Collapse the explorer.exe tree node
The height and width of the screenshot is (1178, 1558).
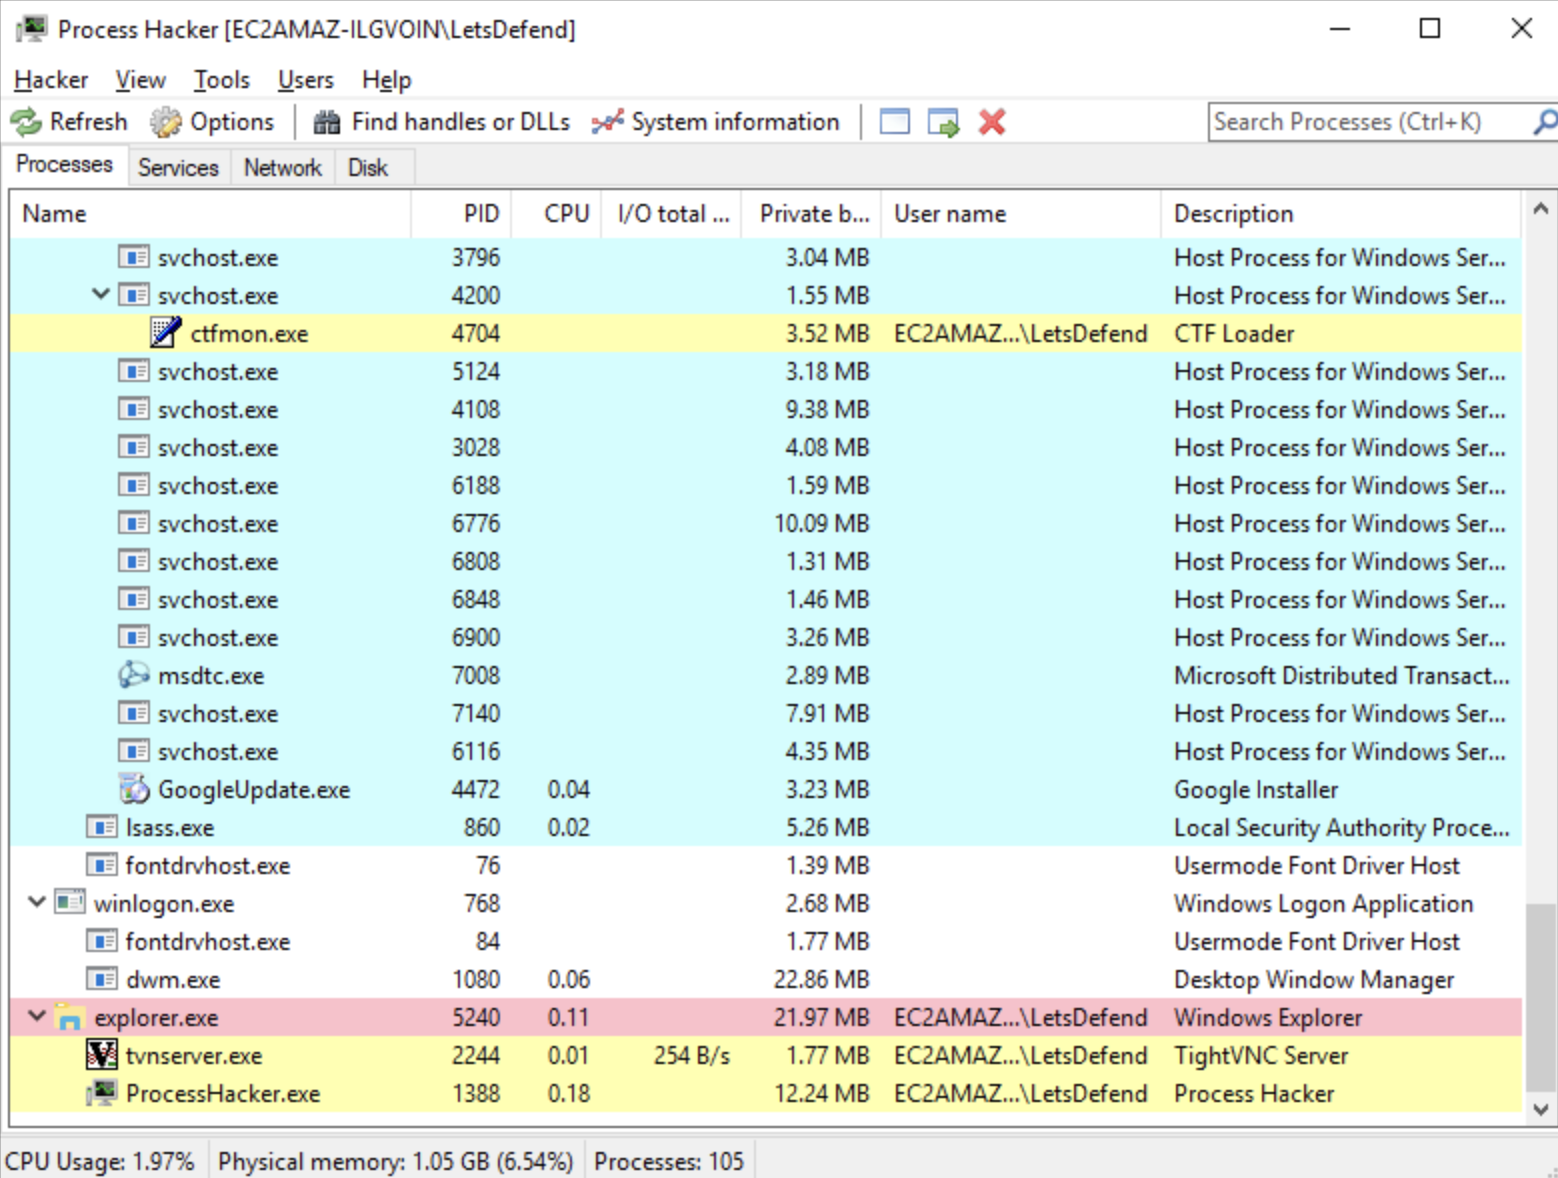36,1016
